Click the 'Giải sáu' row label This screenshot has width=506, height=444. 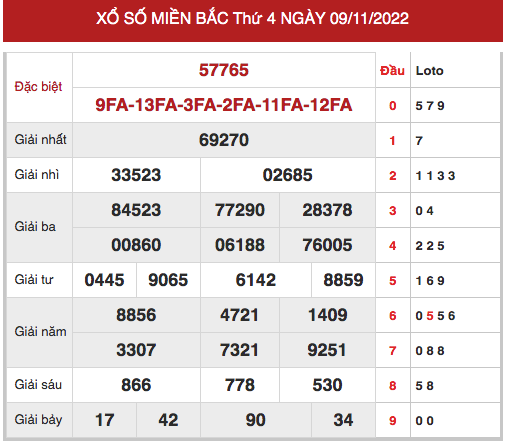[x=38, y=385]
